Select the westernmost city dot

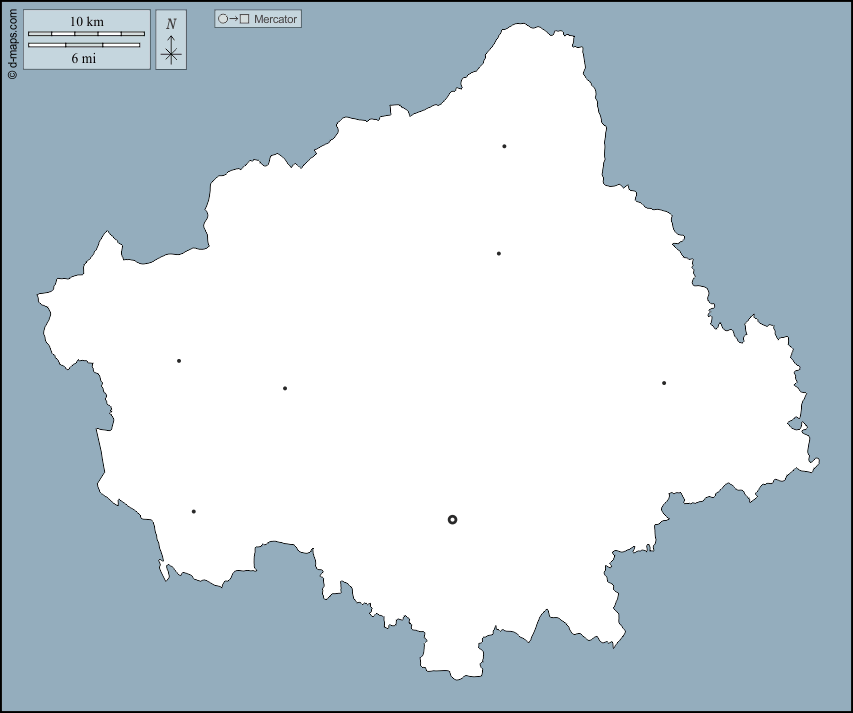tap(179, 361)
